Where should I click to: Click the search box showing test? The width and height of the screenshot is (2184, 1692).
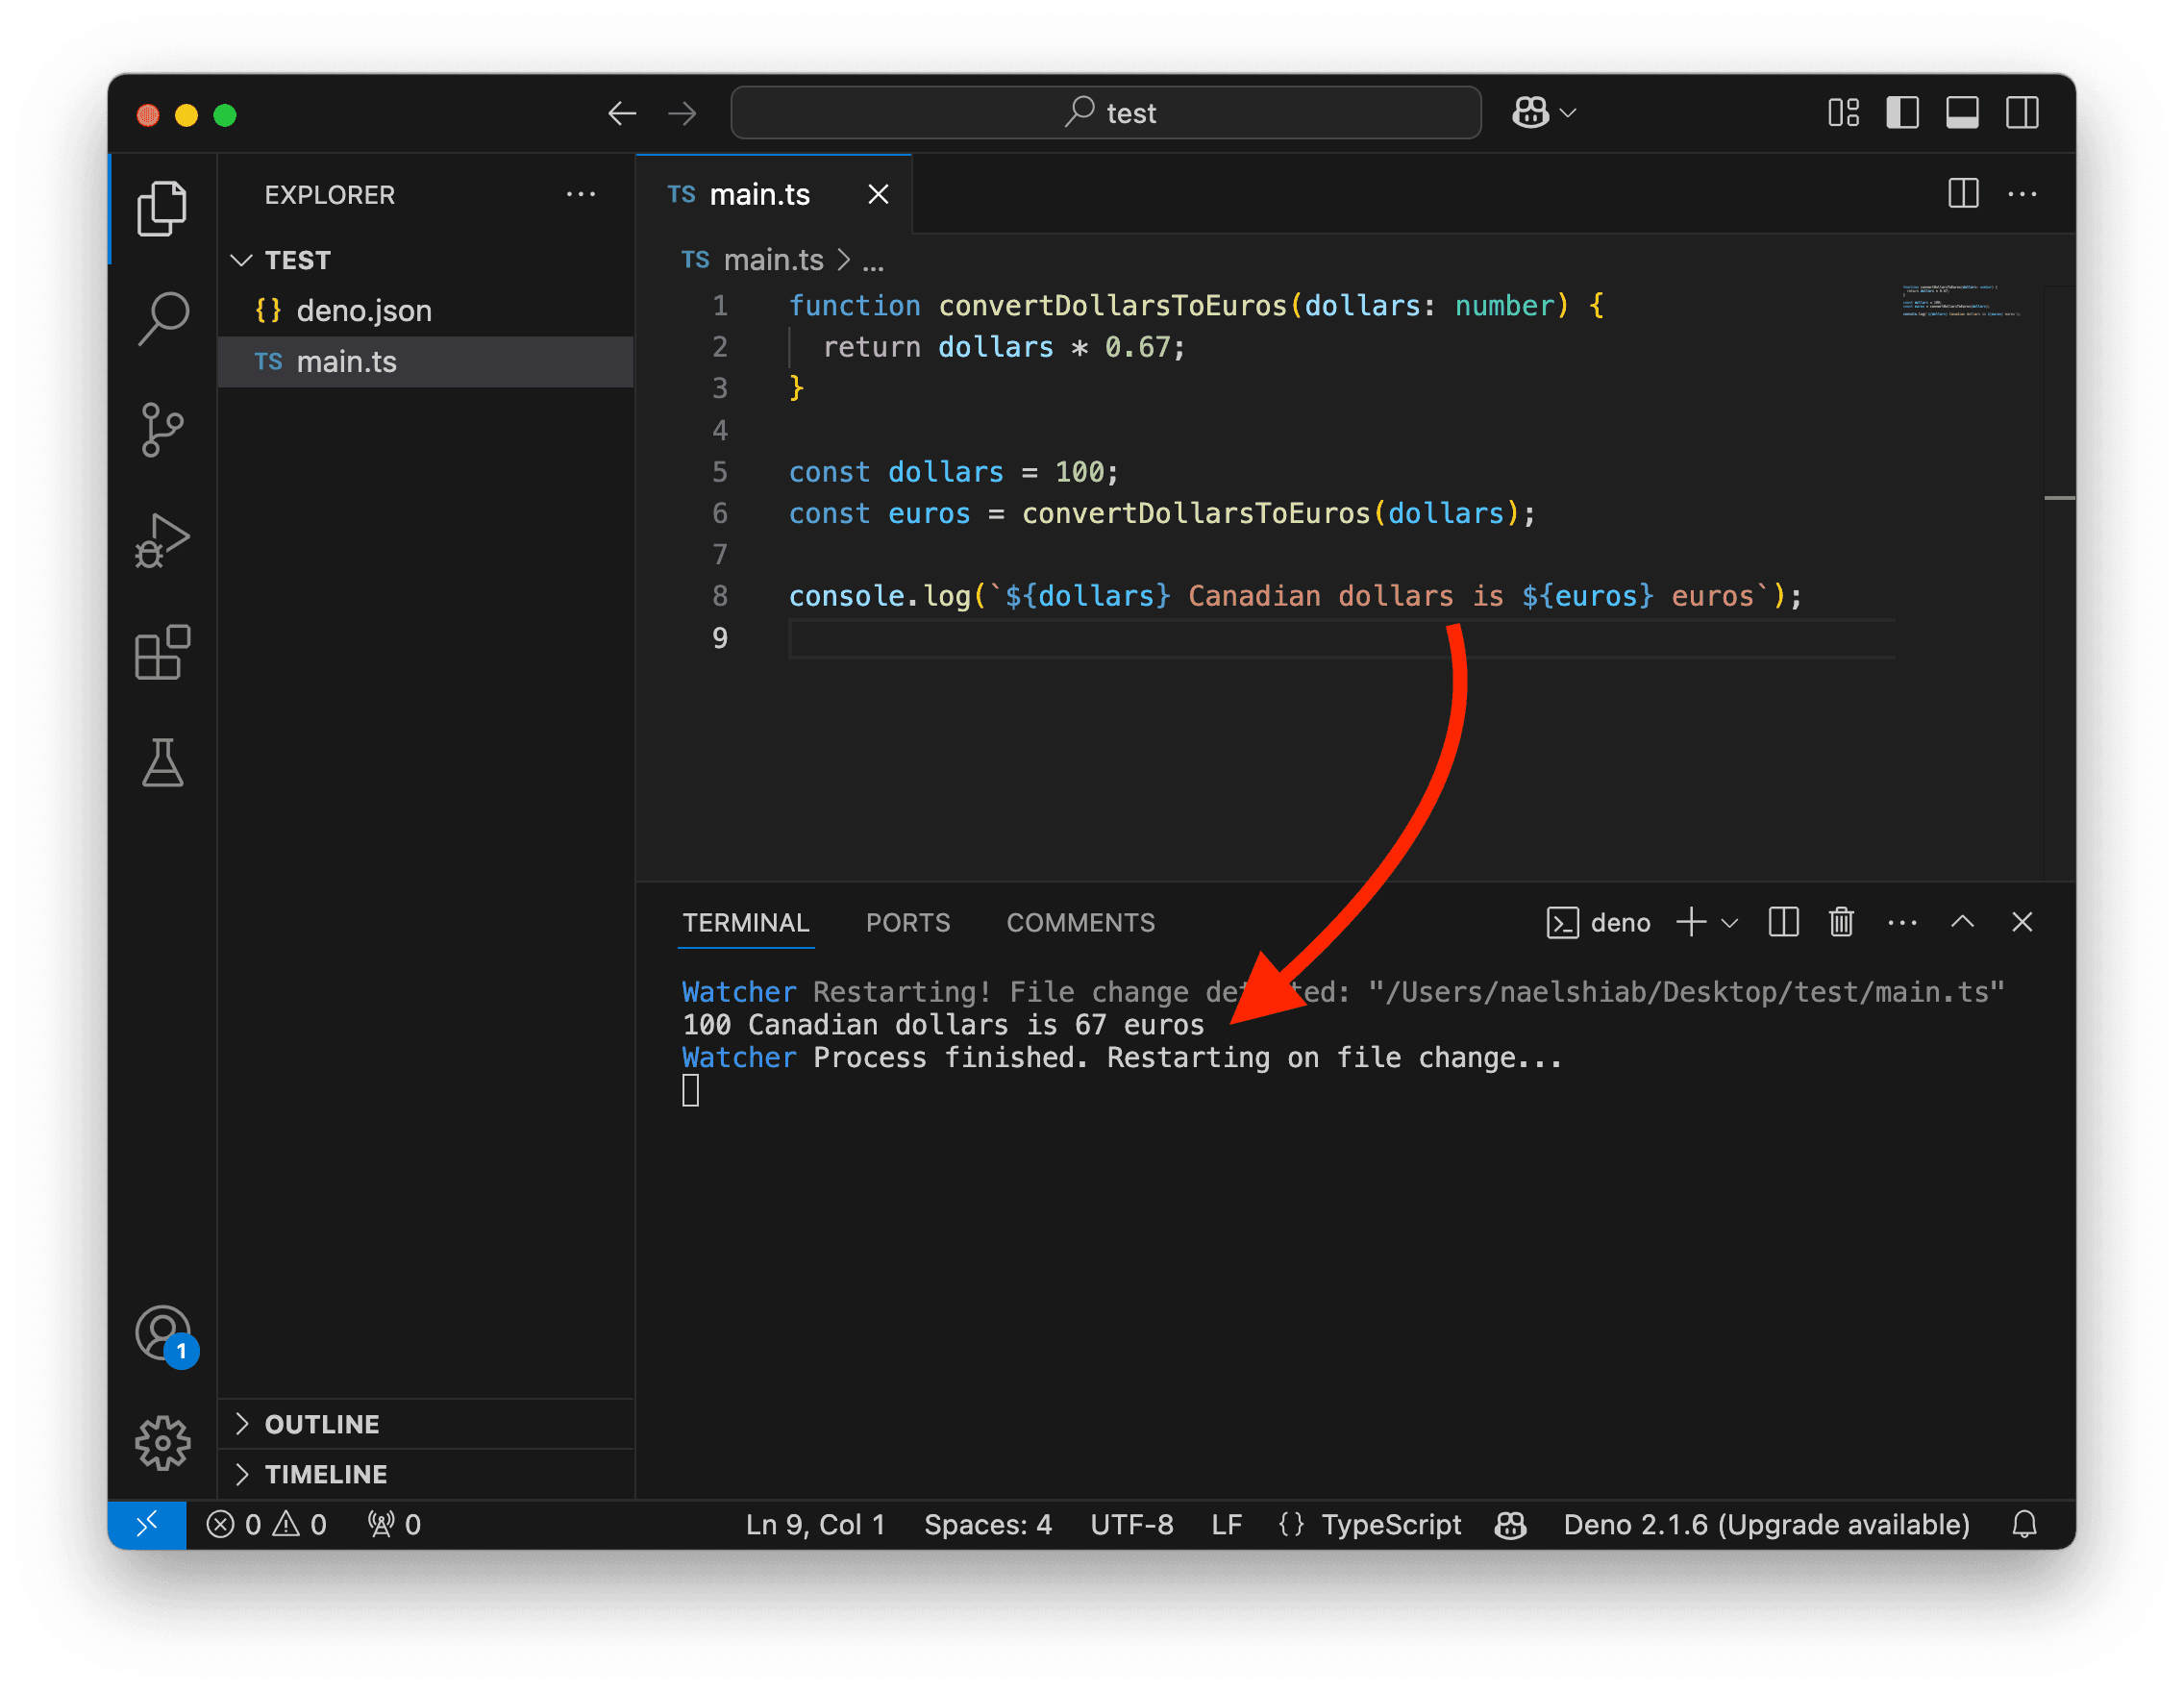[1105, 113]
